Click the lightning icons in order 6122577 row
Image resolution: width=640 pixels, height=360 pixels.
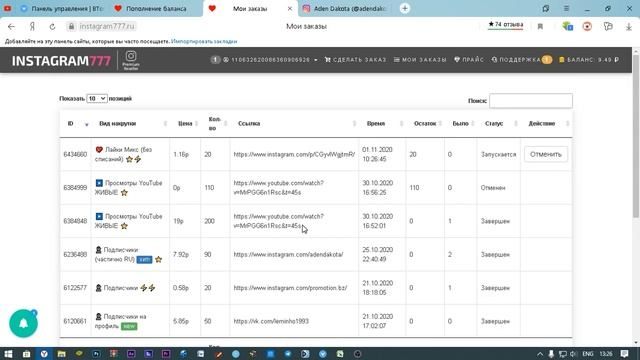(x=148, y=288)
